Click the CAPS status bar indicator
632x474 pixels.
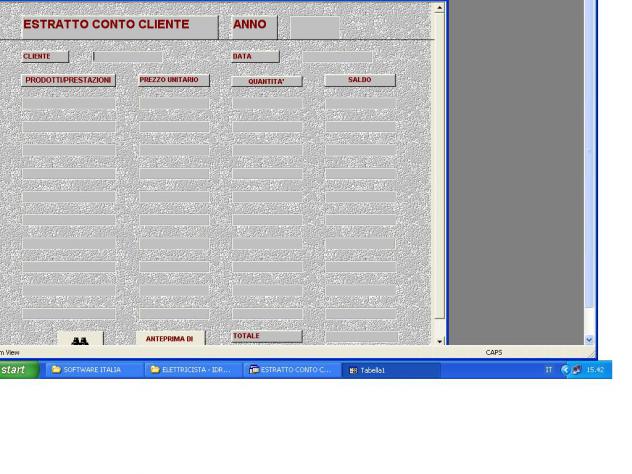[x=494, y=353]
